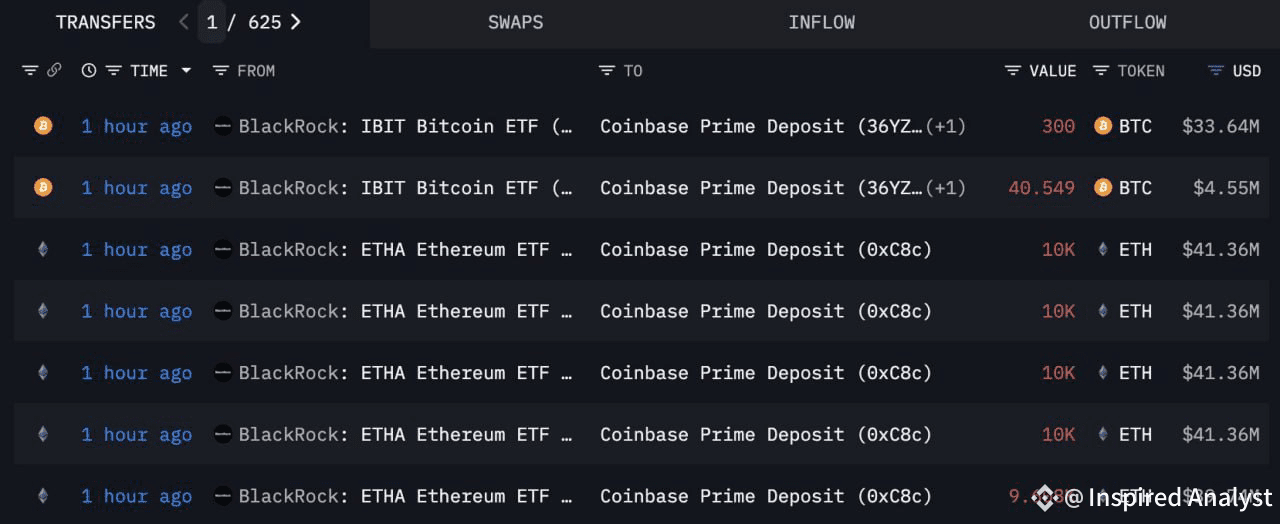Open BlackRock IBIT Bitcoin ETF sender, 300 BTC row
The width and height of the screenshot is (1280, 524).
click(406, 126)
